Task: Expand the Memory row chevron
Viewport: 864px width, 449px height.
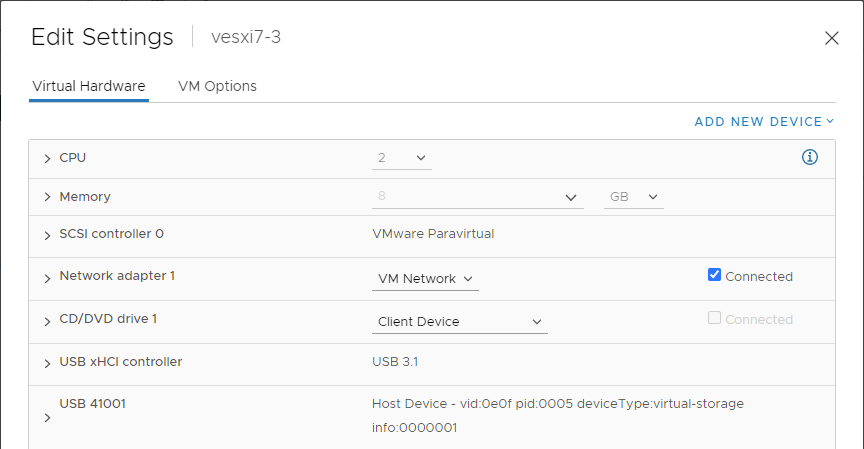Action: [x=47, y=197]
